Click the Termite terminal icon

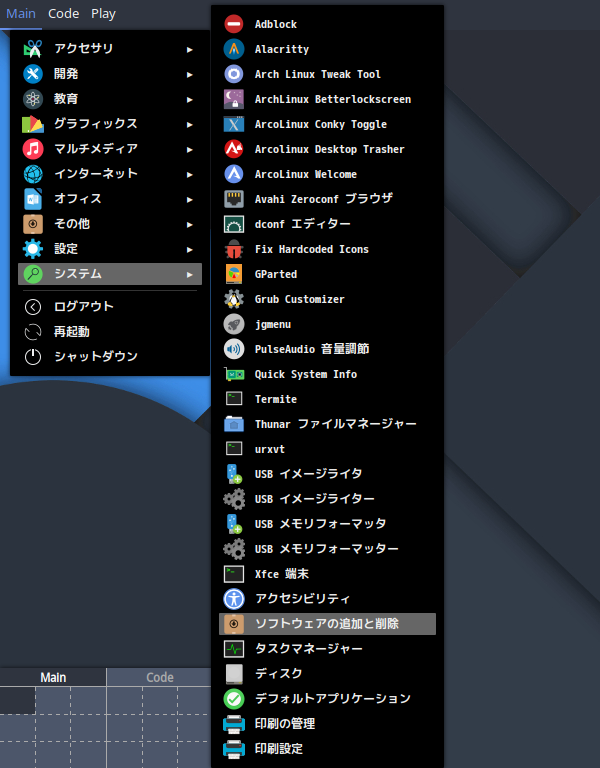coord(234,399)
